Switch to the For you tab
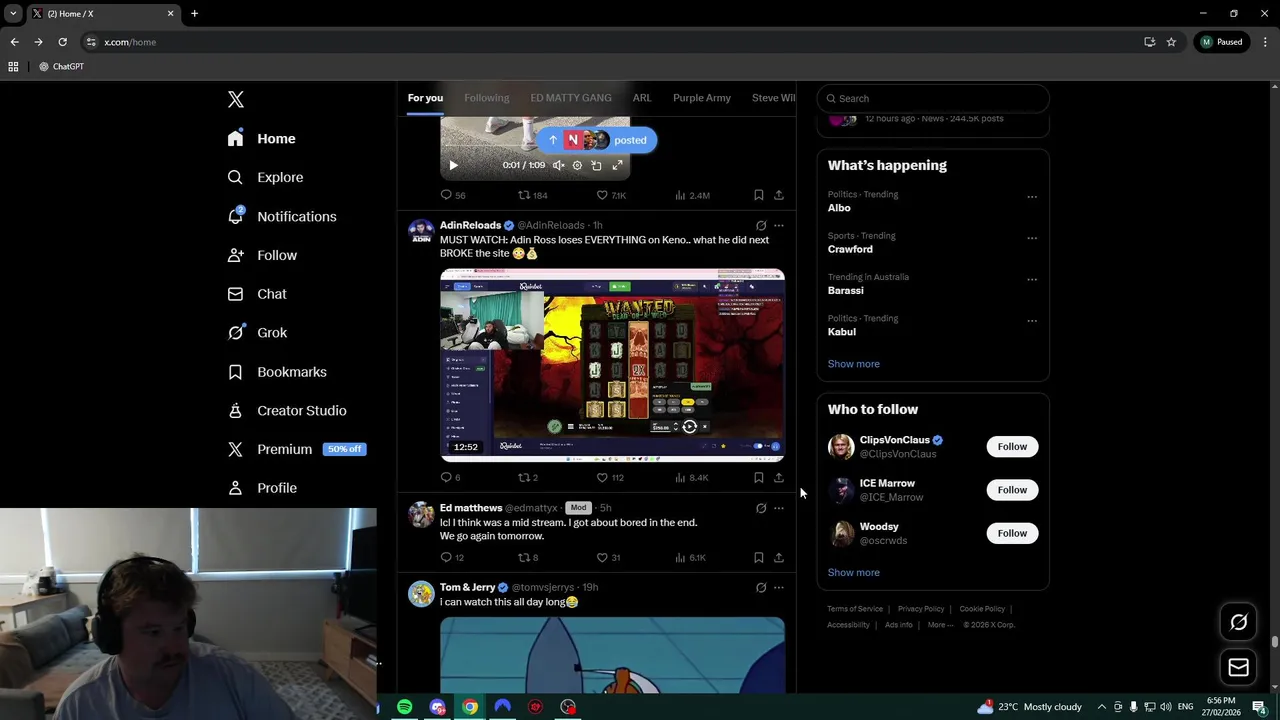The width and height of the screenshot is (1280, 720). click(x=425, y=98)
